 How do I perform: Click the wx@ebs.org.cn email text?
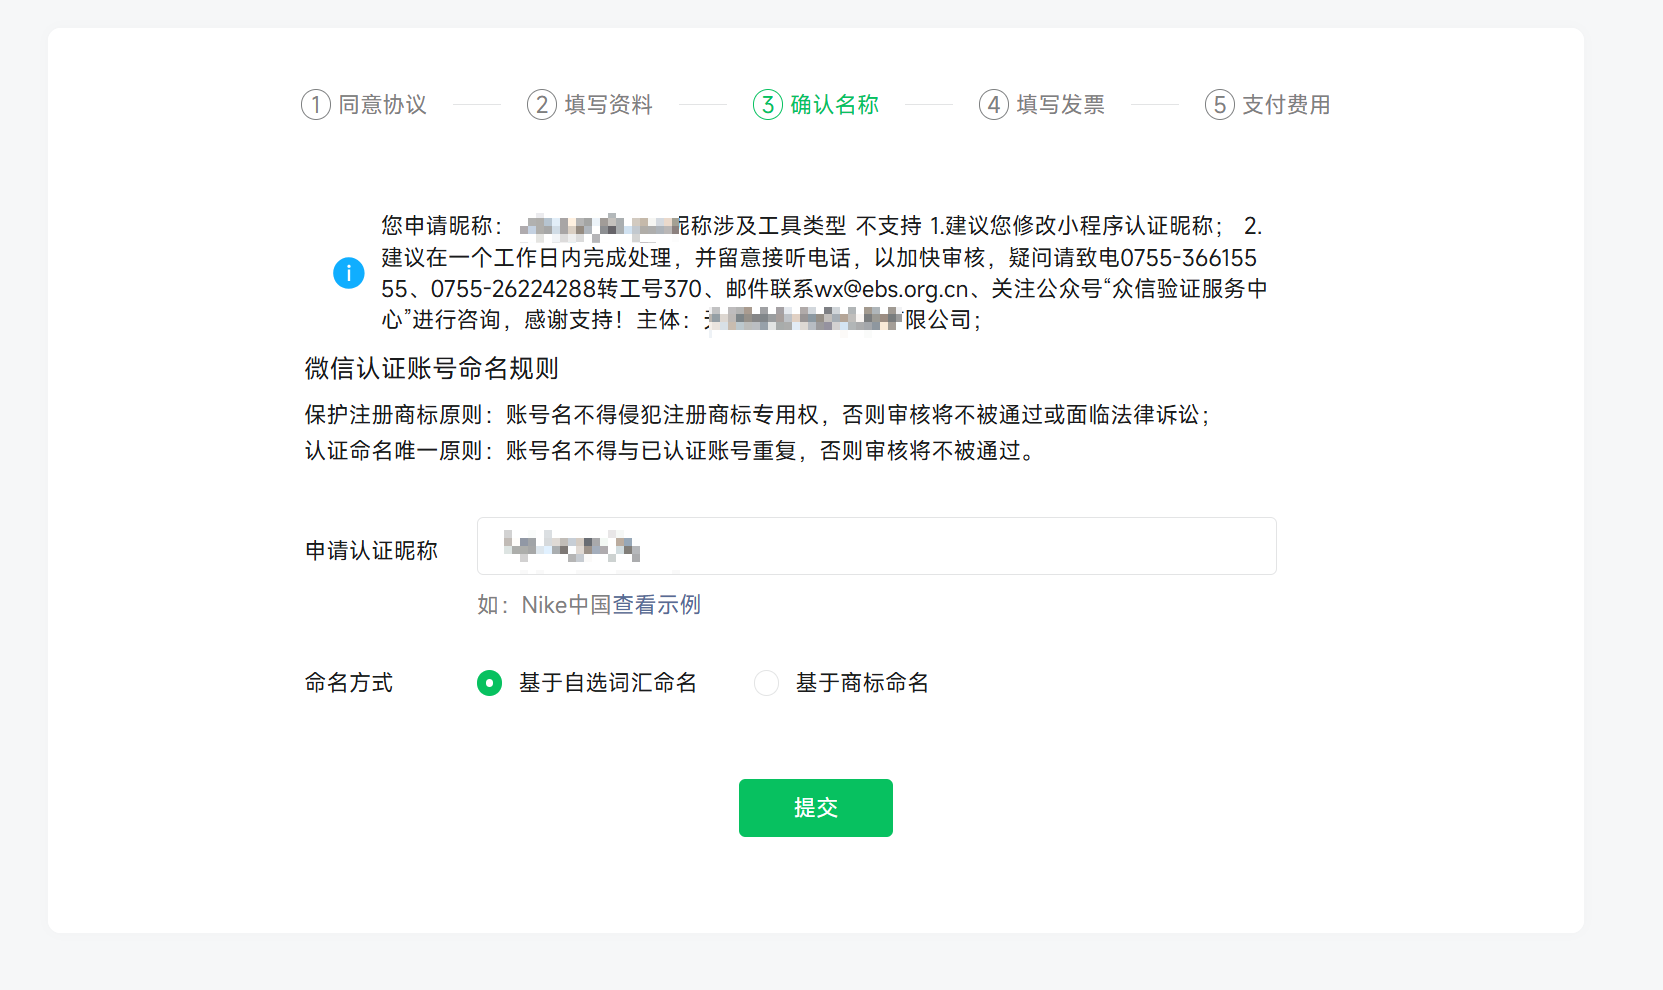892,289
